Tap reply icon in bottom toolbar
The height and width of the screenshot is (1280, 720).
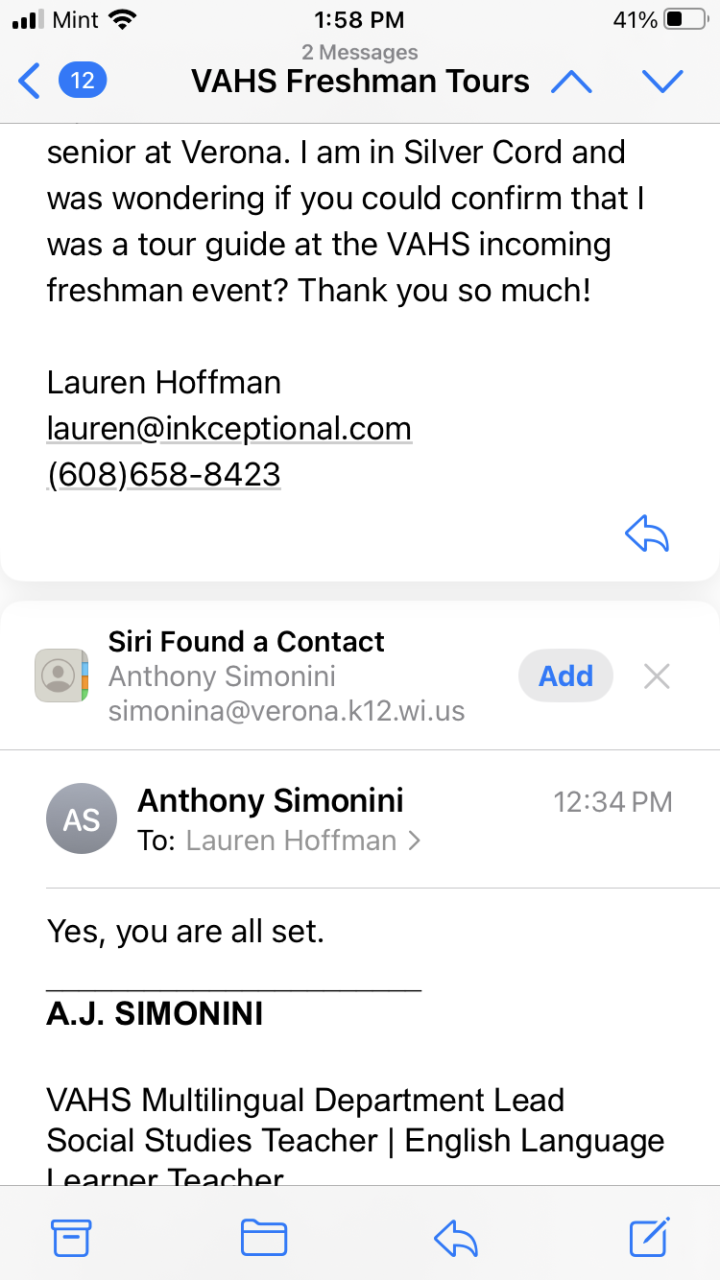pos(456,1238)
